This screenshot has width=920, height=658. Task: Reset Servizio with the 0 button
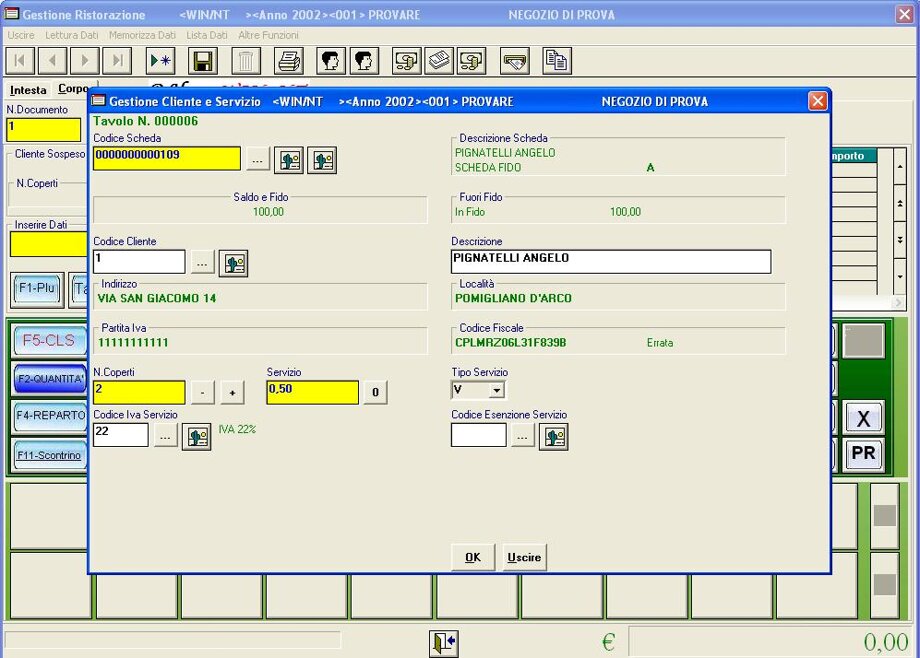[375, 393]
